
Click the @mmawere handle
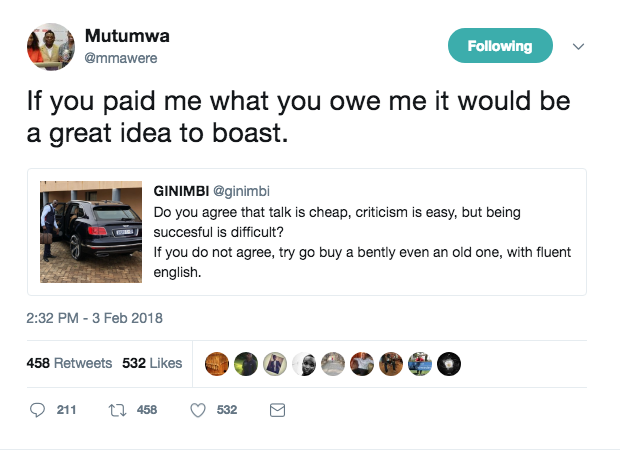click(121, 58)
